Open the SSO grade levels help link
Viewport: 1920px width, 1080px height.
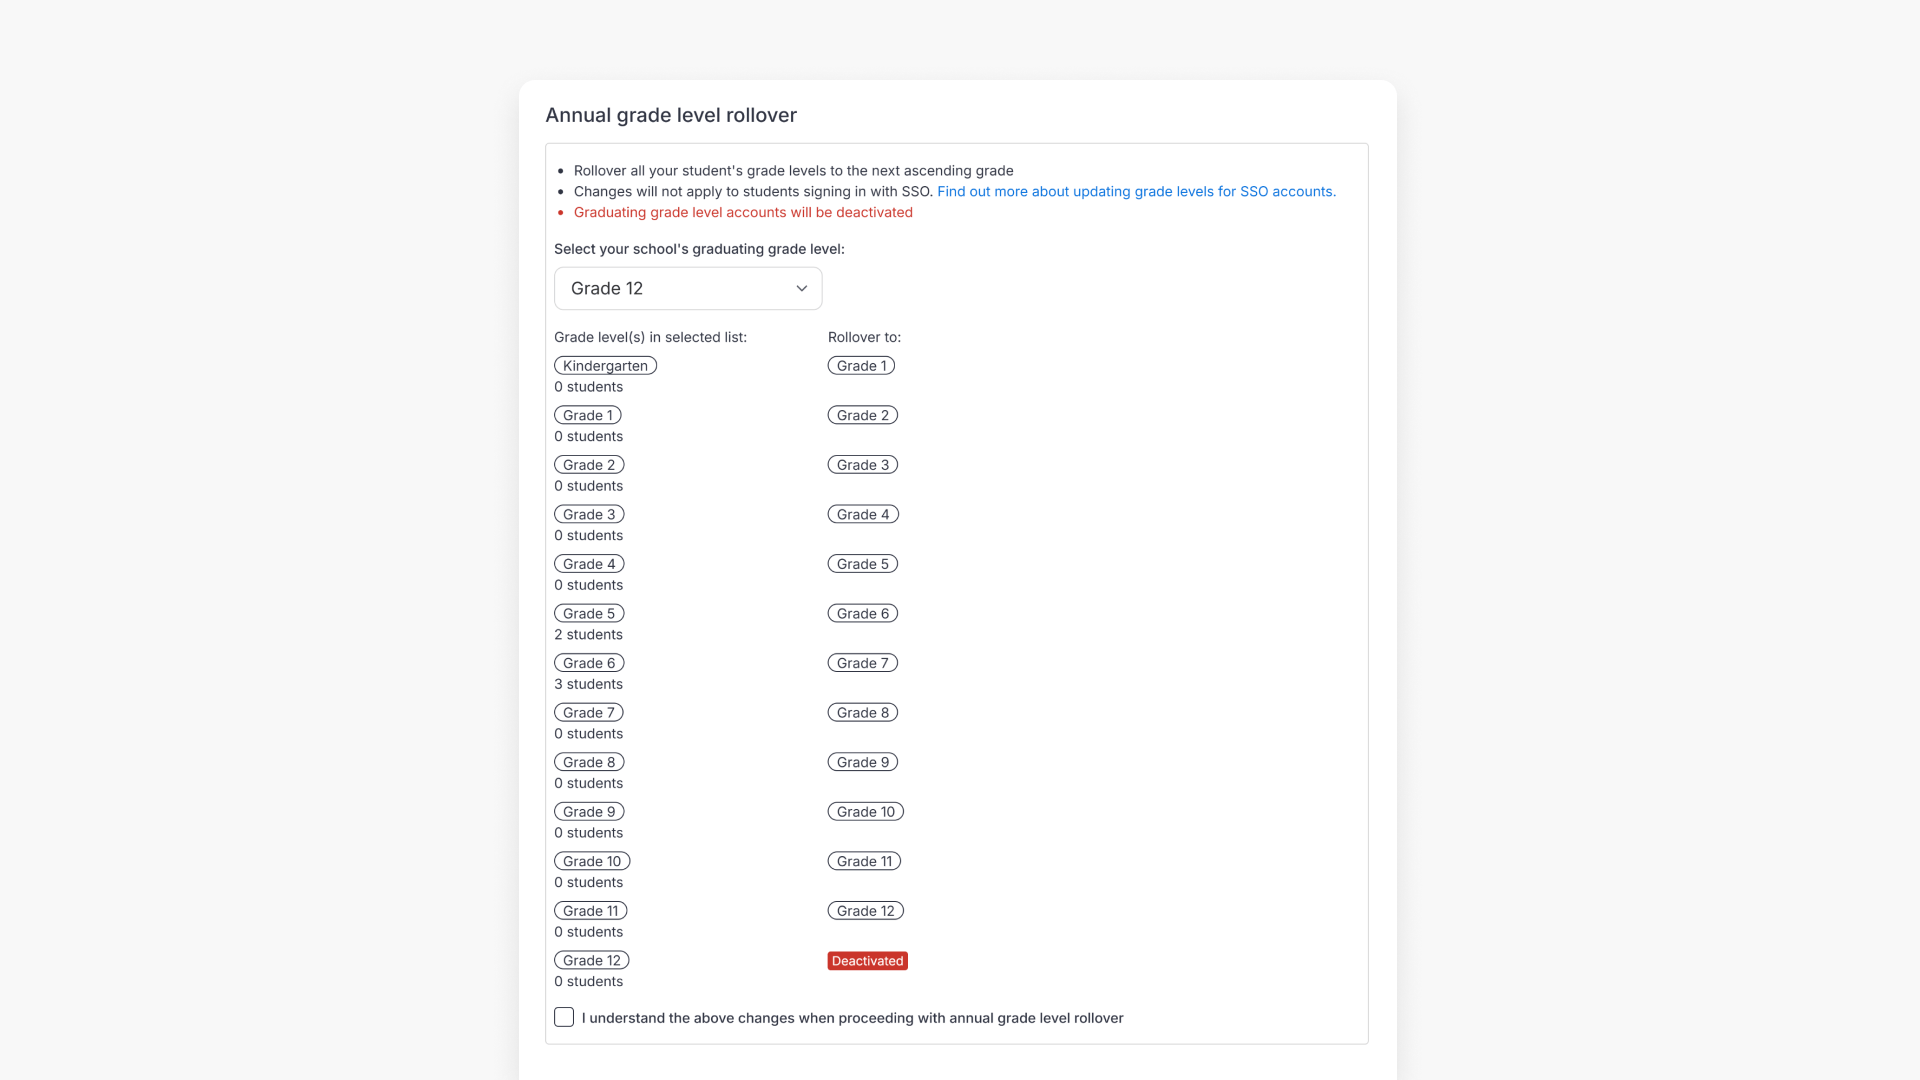[1136, 191]
